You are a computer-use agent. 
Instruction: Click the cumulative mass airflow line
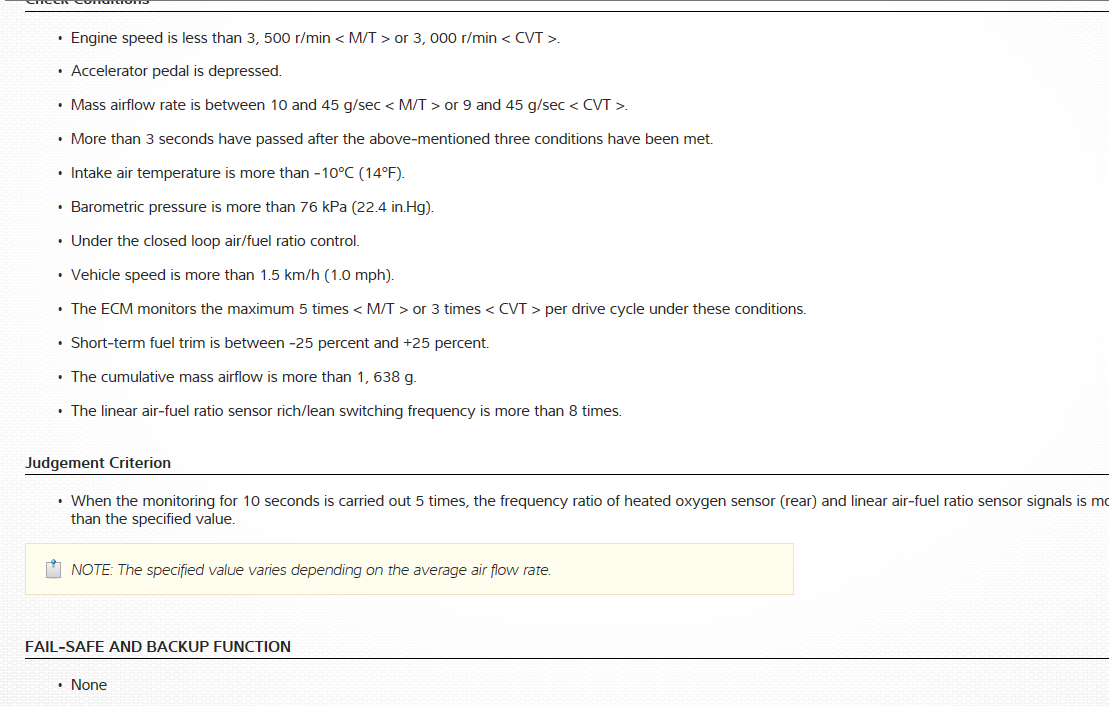pyautogui.click(x=243, y=377)
